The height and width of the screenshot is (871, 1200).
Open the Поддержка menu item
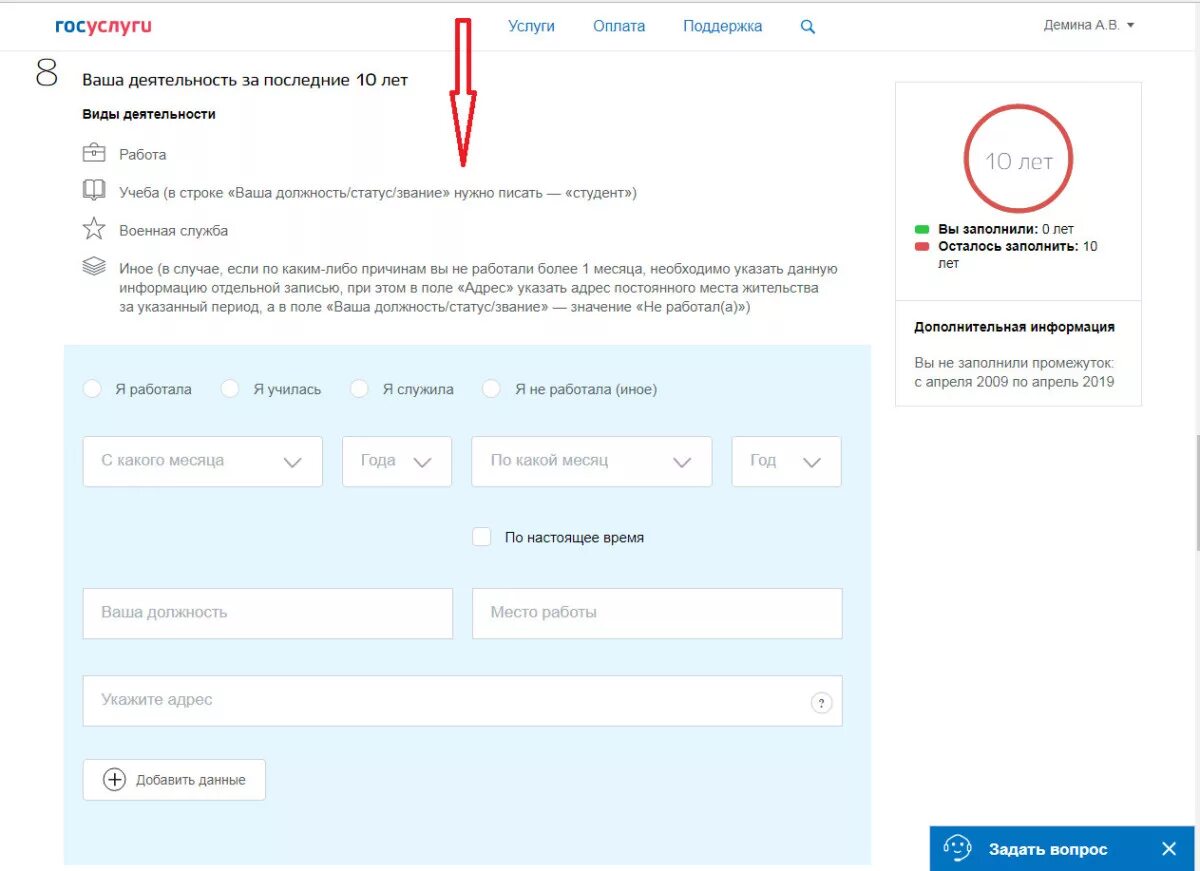[x=723, y=26]
